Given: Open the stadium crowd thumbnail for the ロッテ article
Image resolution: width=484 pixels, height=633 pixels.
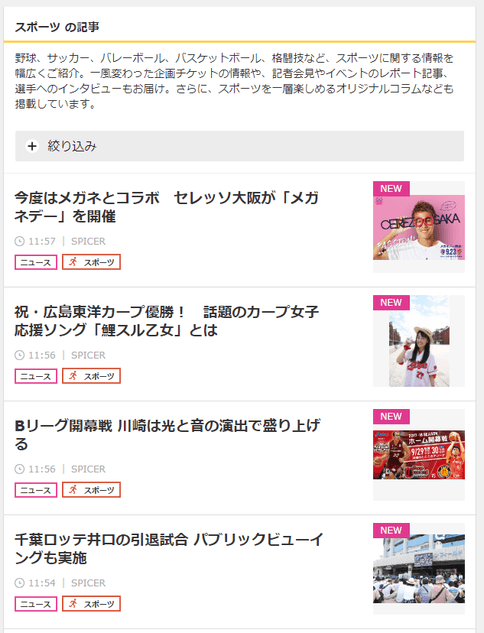Looking at the screenshot, I should click(419, 569).
